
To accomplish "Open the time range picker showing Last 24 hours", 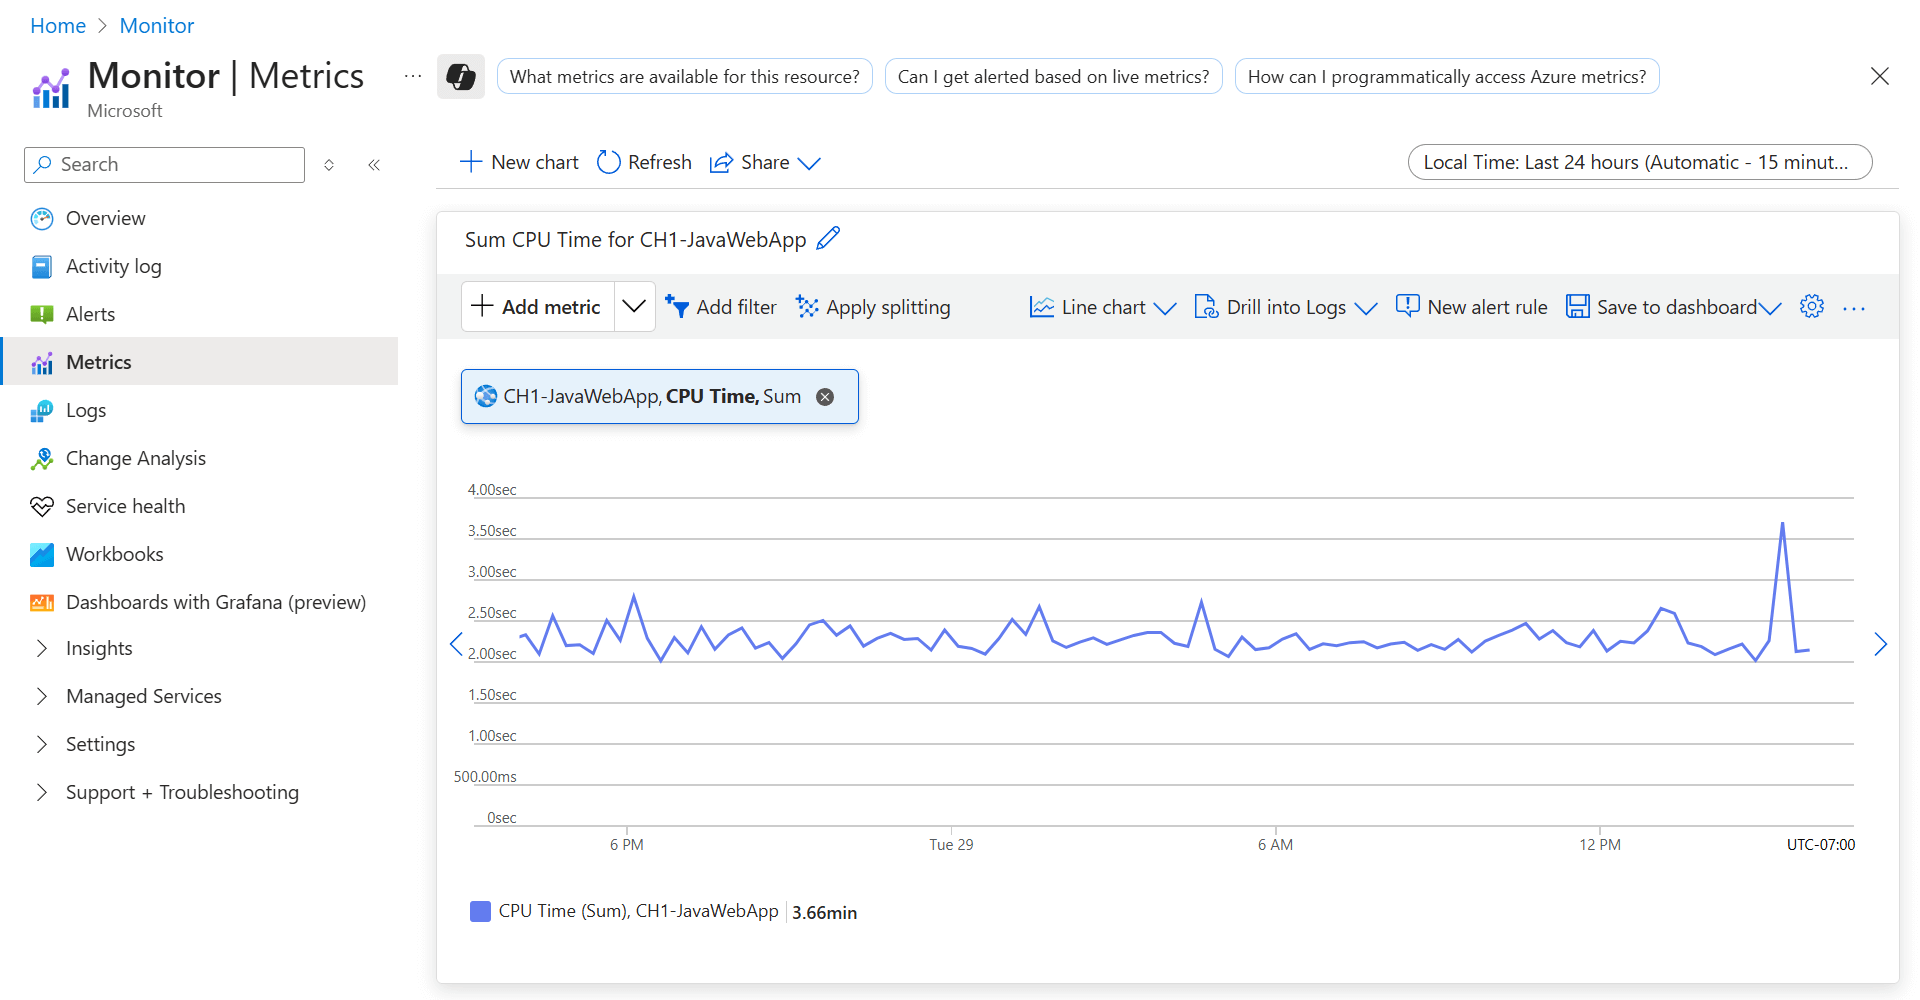I will [1639, 161].
